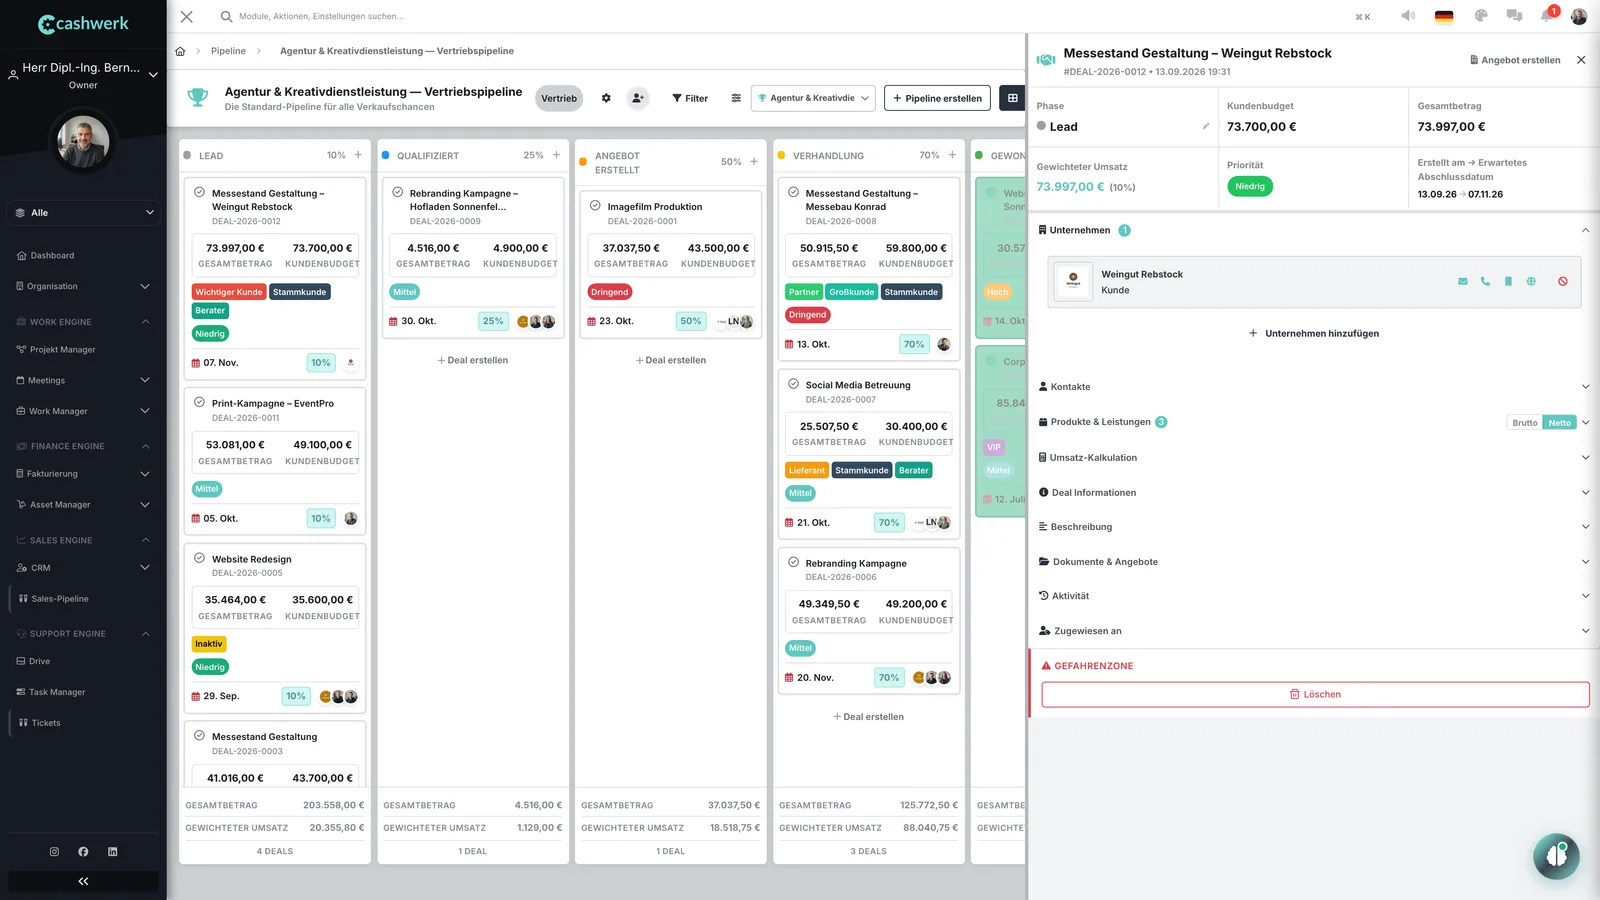Edit the Lead phase pencil icon

1206,126
